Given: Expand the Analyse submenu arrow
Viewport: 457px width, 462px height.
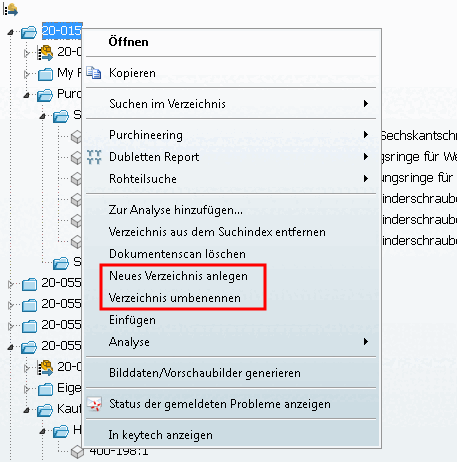Looking at the screenshot, I should (366, 342).
